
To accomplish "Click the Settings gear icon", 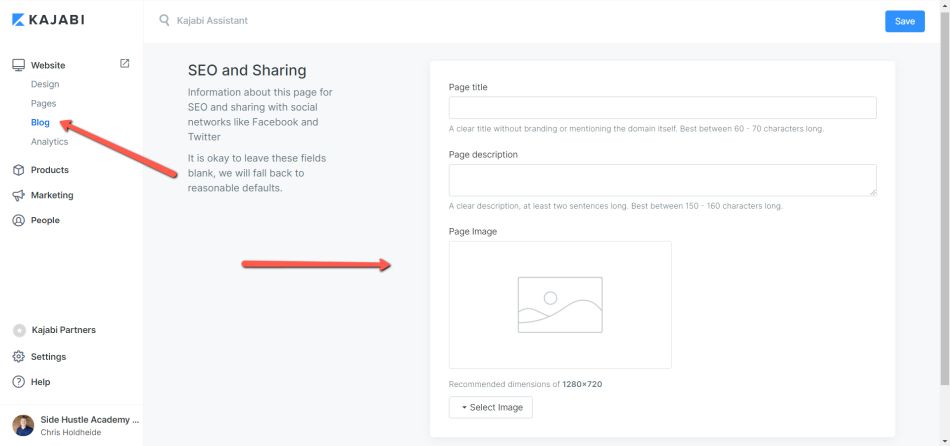I will click(19, 356).
